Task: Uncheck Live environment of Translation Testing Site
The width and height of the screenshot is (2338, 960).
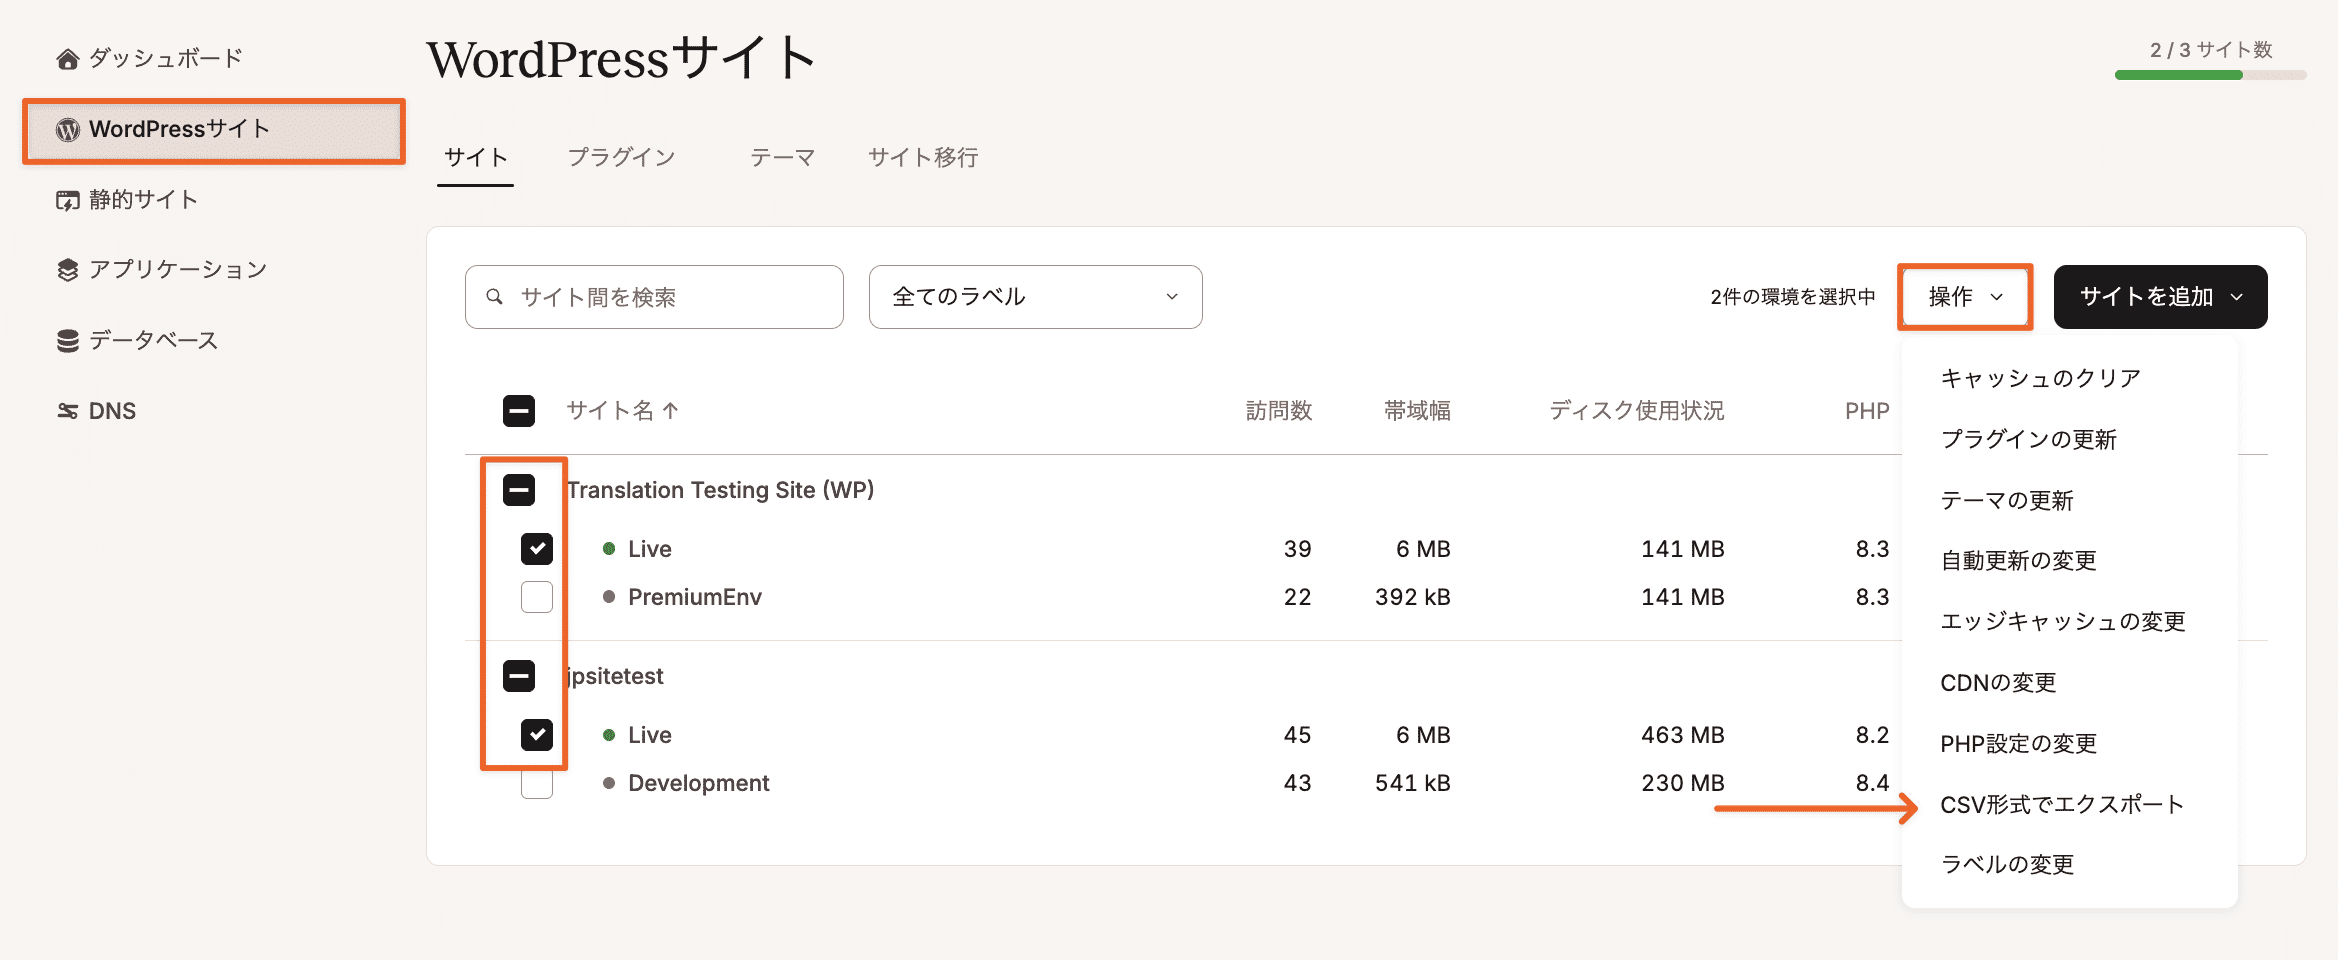Action: click(537, 549)
